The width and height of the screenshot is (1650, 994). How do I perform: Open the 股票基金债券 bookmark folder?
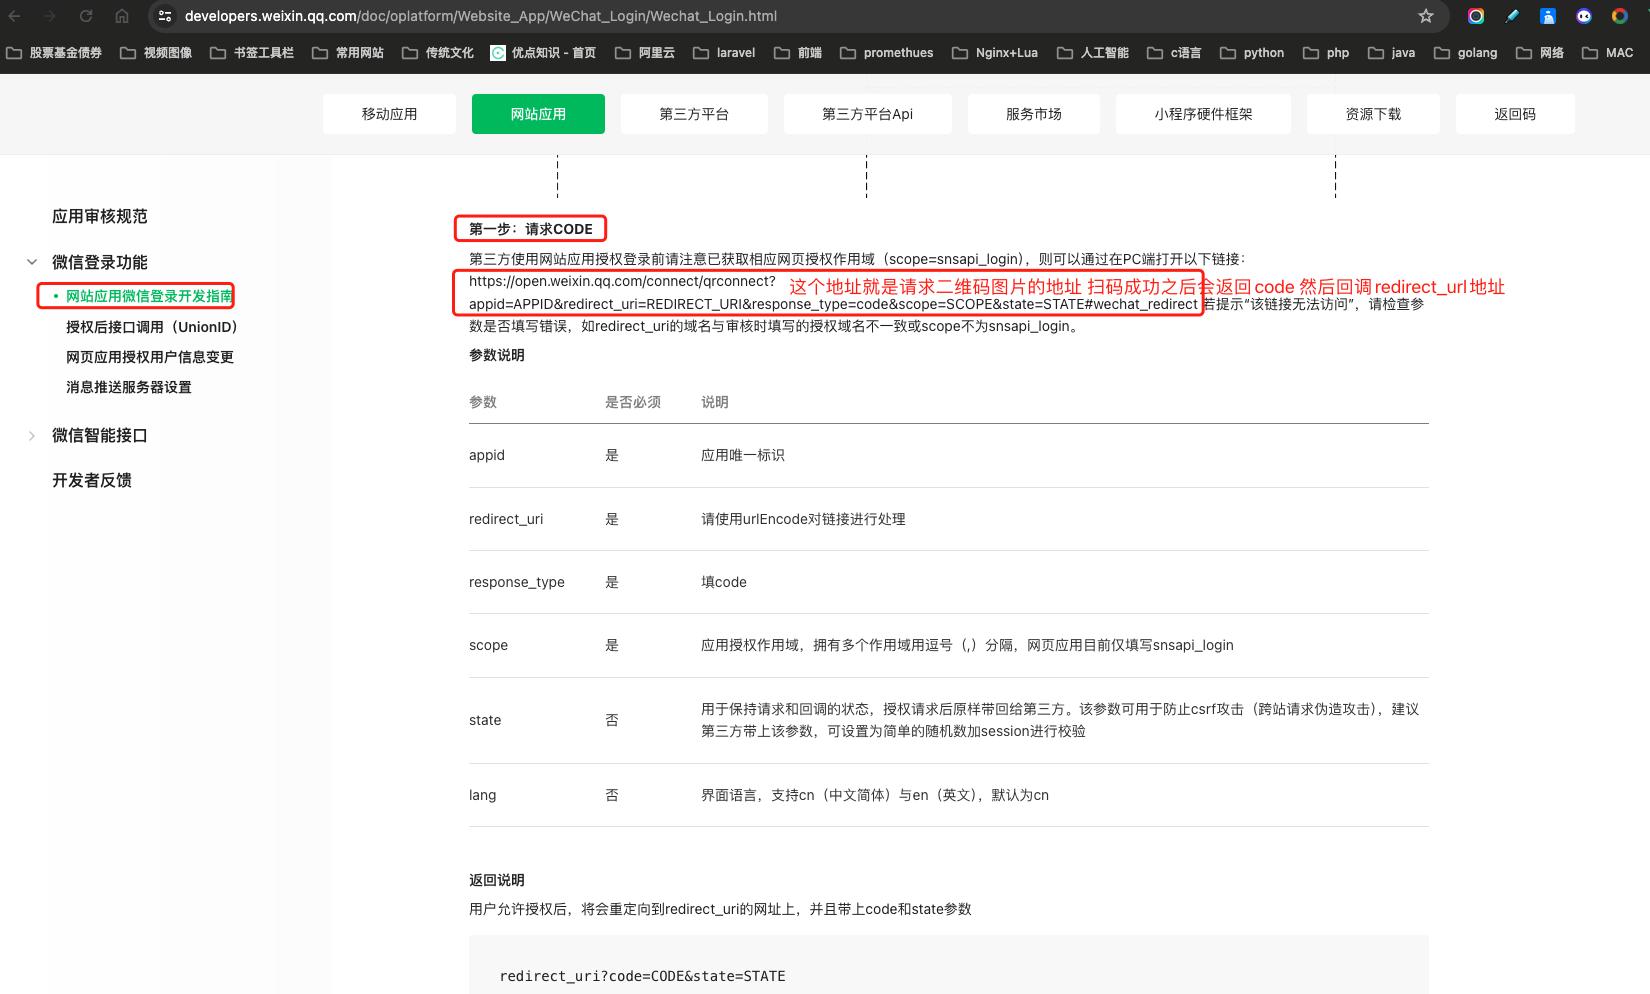(x=54, y=53)
